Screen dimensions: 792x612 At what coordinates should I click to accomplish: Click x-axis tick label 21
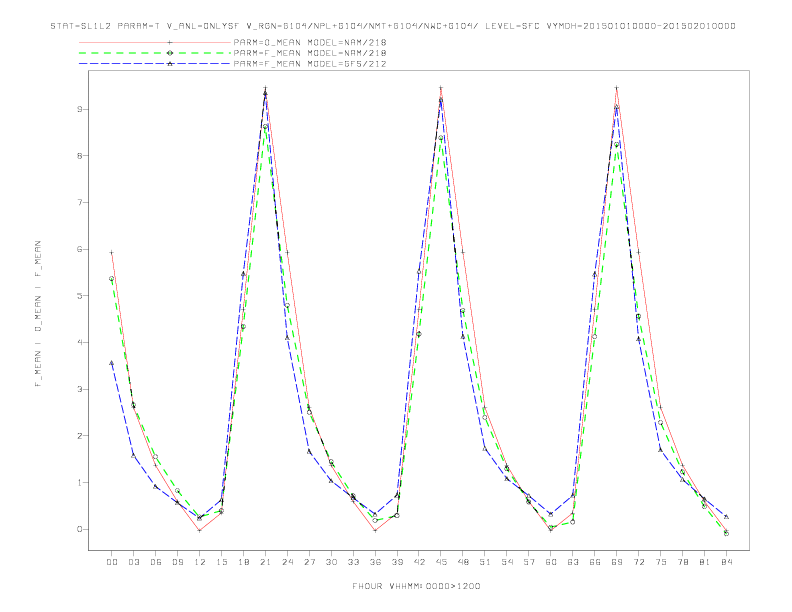[265, 562]
